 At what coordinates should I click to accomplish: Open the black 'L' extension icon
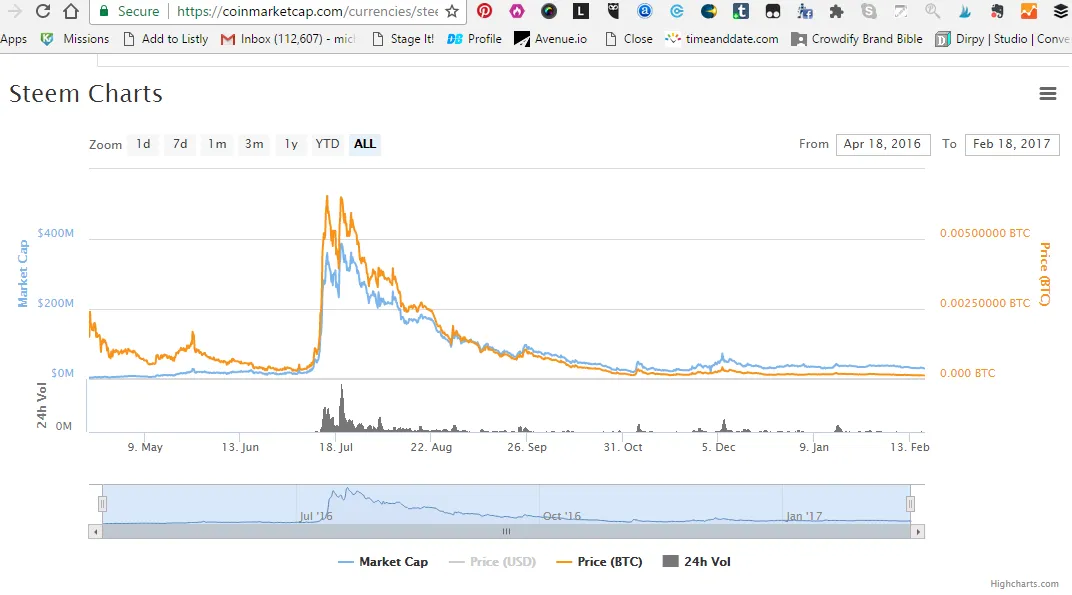coord(580,11)
